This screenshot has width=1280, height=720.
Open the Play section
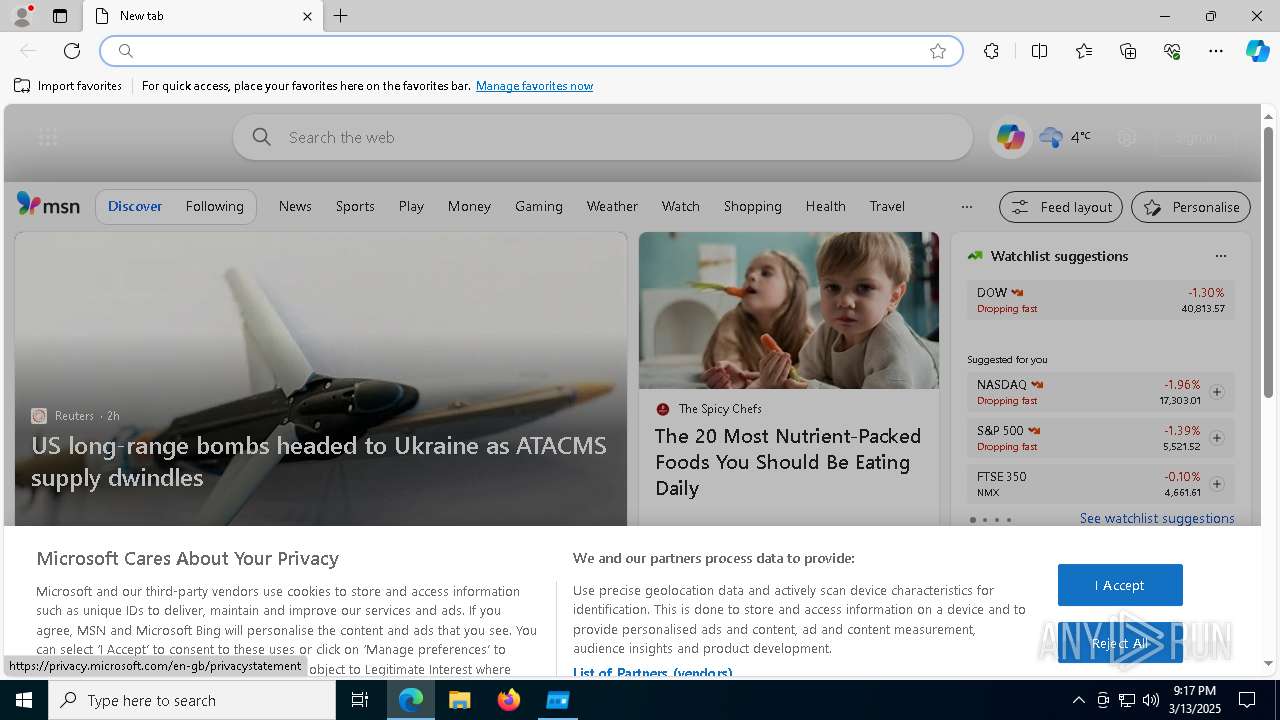point(411,206)
